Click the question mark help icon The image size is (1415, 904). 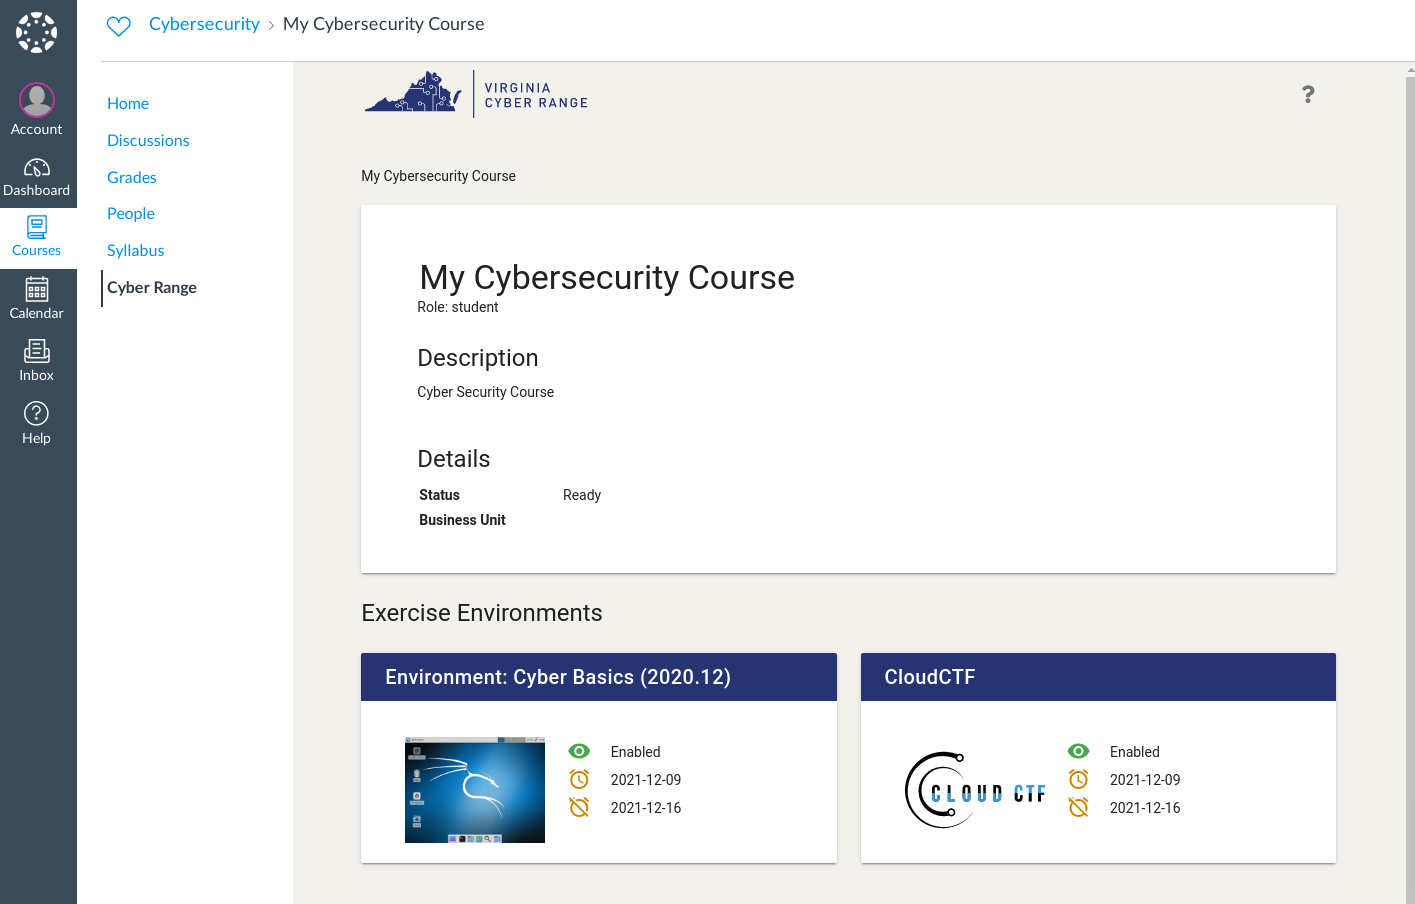1307,94
